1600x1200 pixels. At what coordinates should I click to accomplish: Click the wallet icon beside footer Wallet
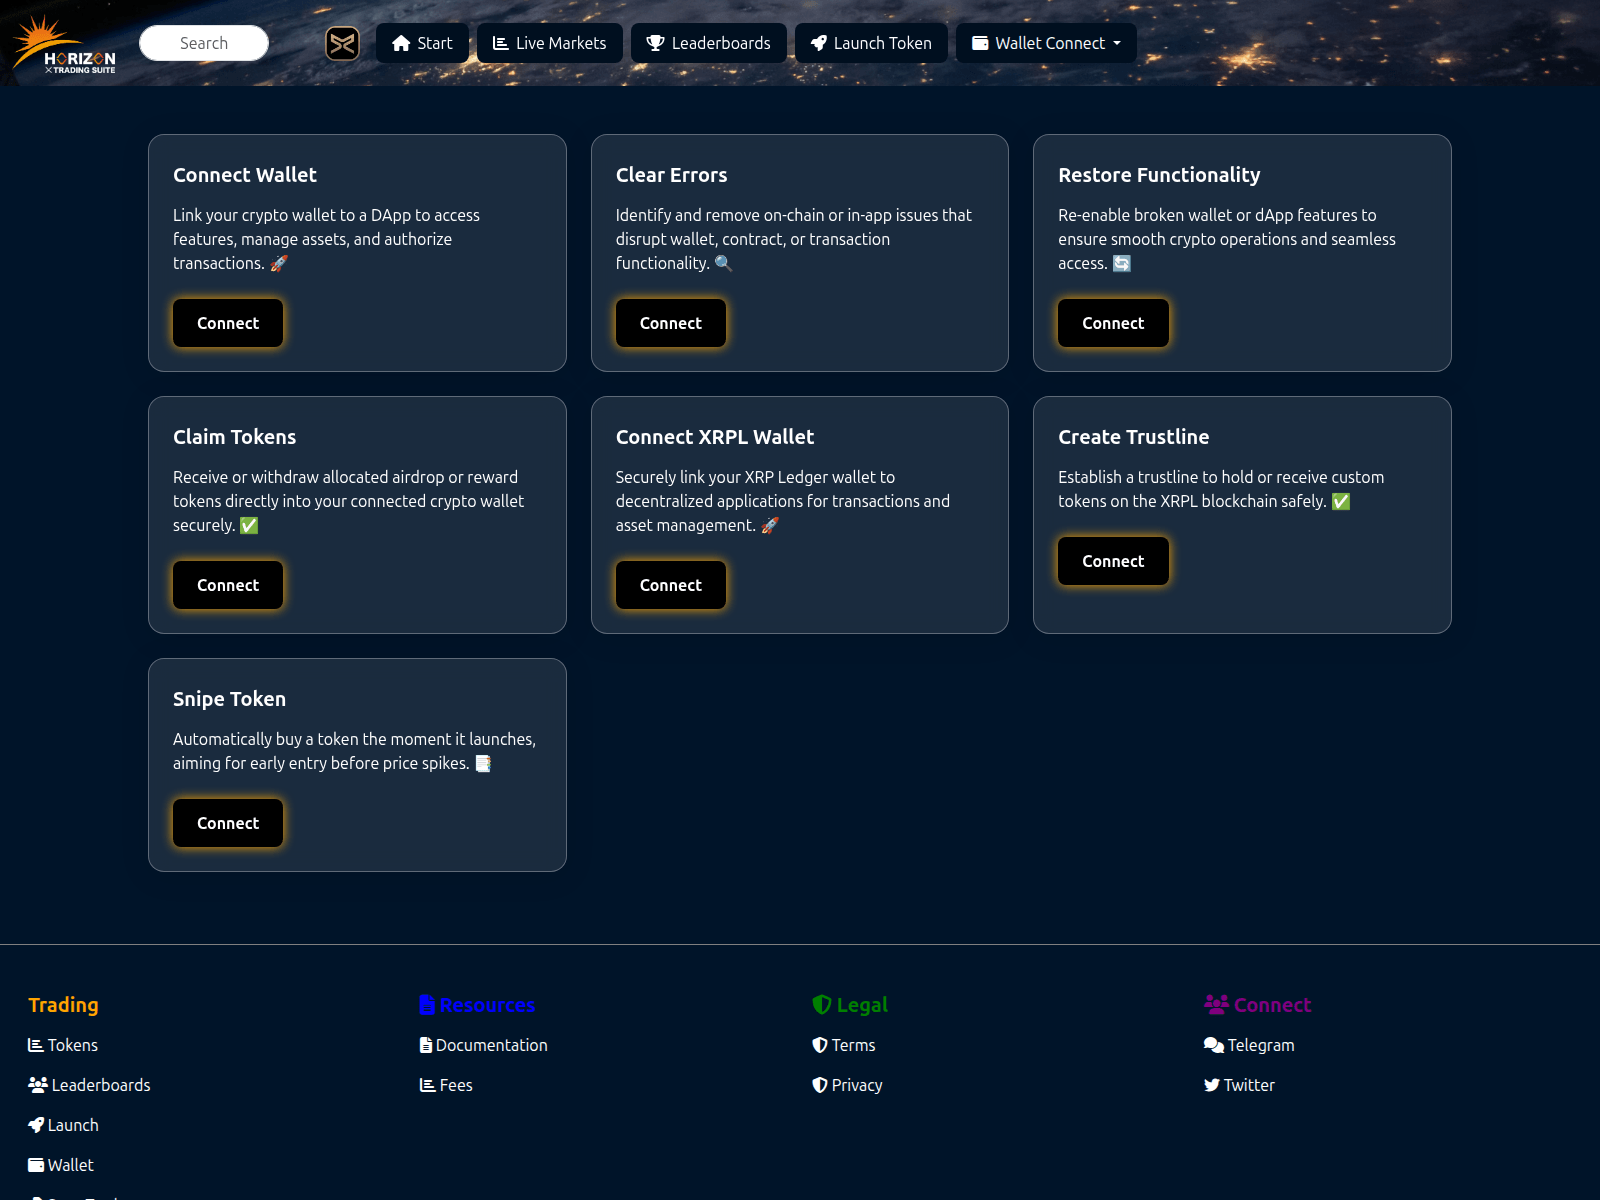click(36, 1165)
